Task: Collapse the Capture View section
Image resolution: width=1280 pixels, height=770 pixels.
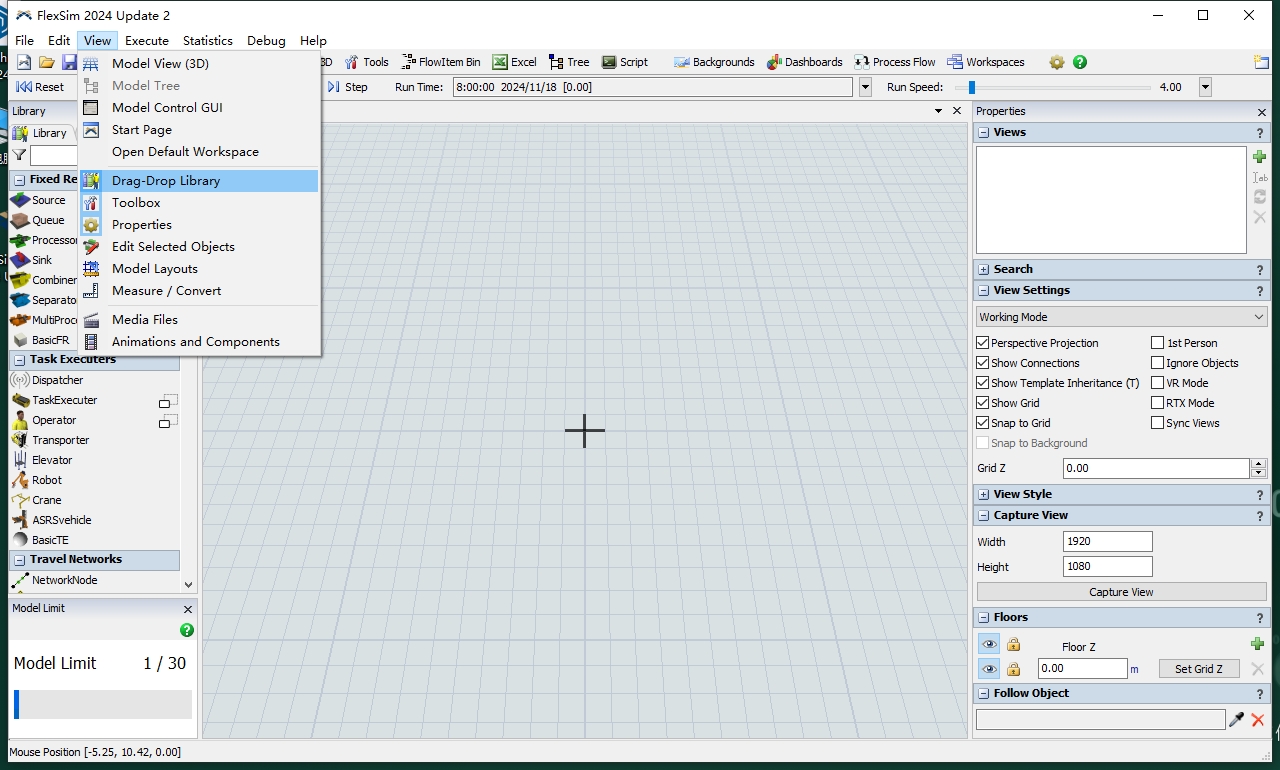Action: [x=984, y=515]
